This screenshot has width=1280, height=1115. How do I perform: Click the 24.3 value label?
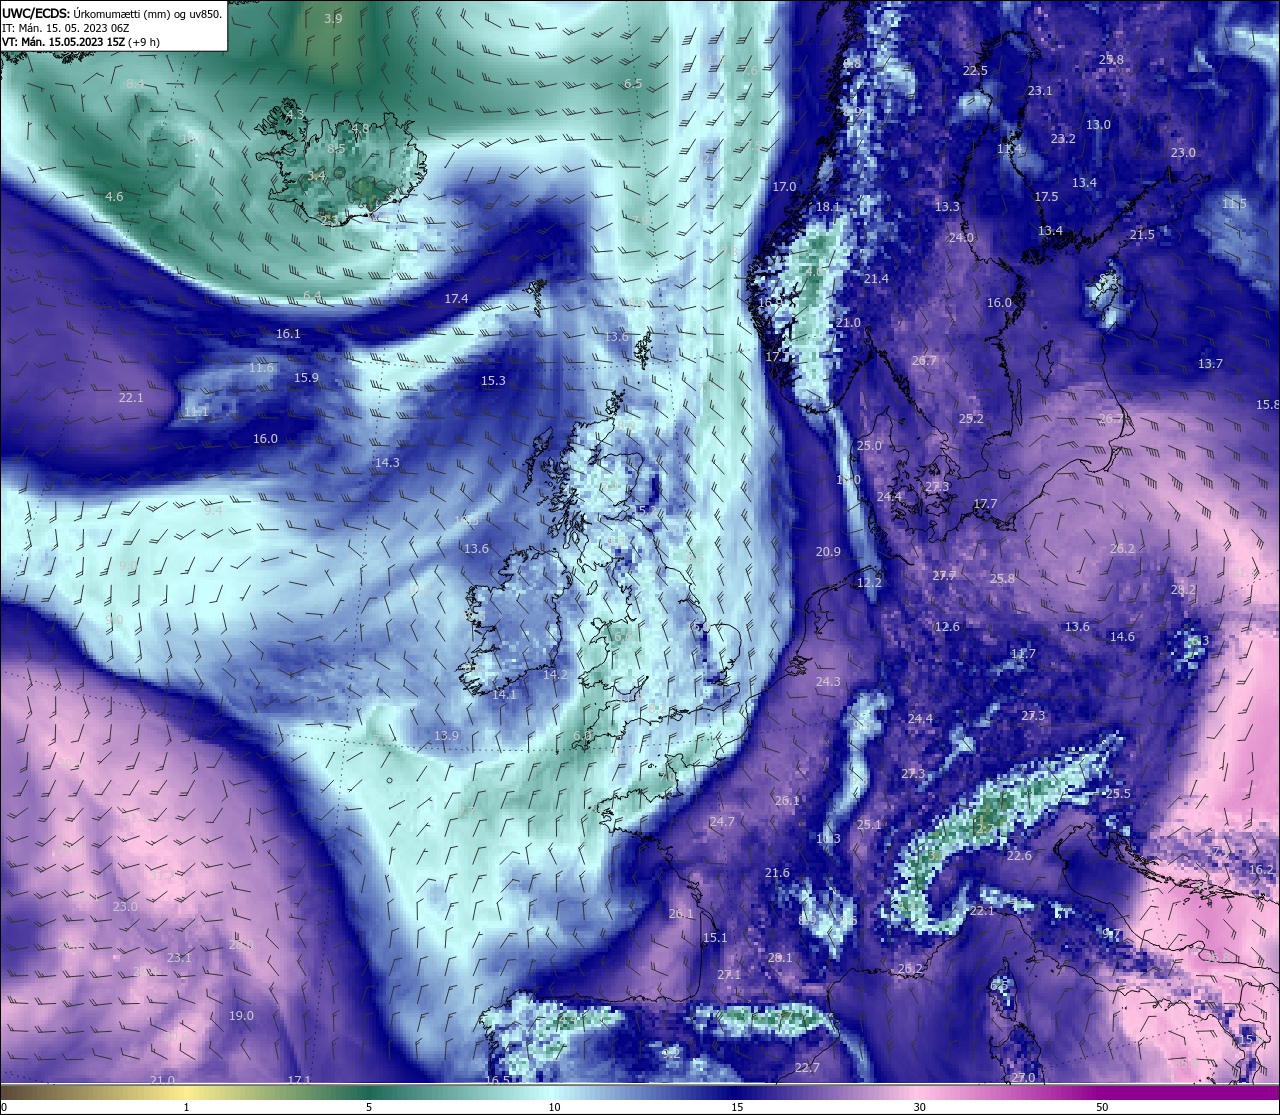coord(828,682)
